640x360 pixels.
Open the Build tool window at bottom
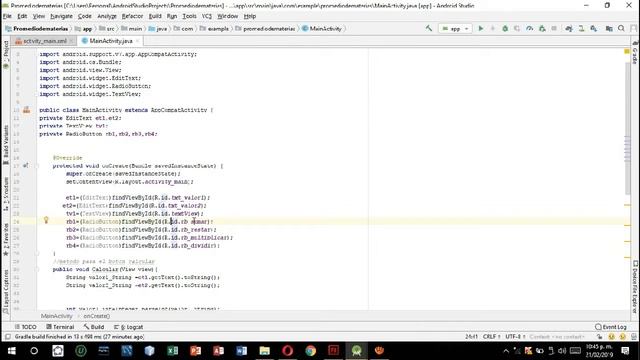coord(94,327)
